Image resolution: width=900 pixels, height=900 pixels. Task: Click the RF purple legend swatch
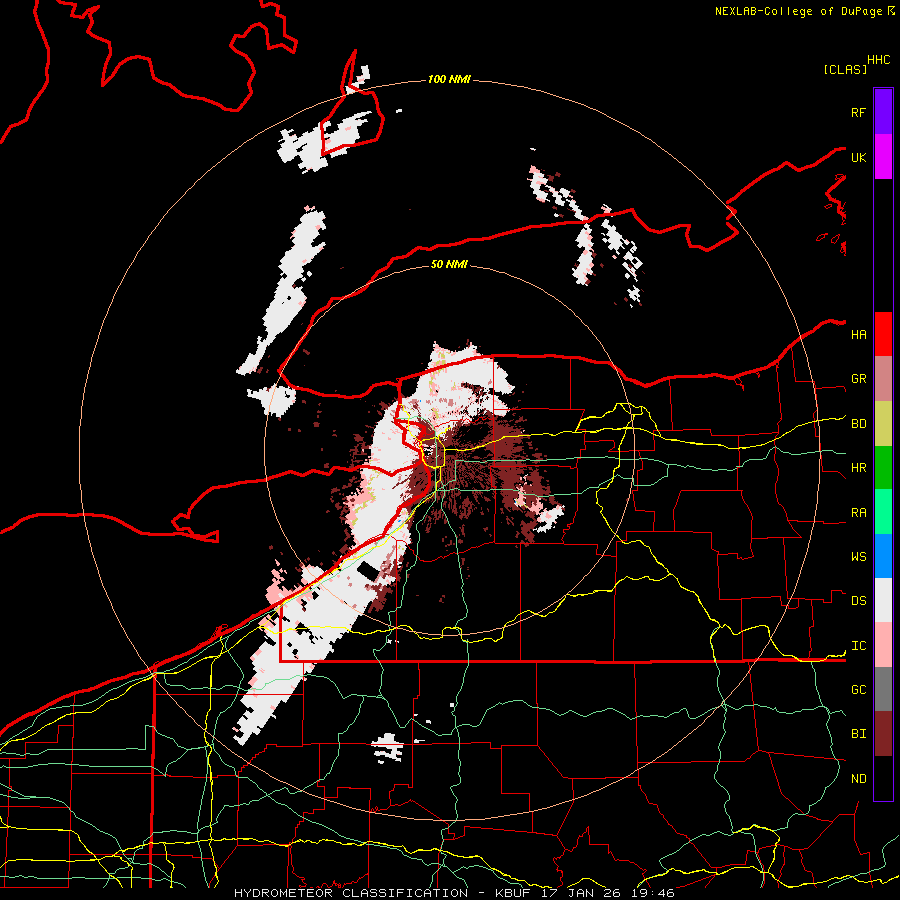coord(883,112)
